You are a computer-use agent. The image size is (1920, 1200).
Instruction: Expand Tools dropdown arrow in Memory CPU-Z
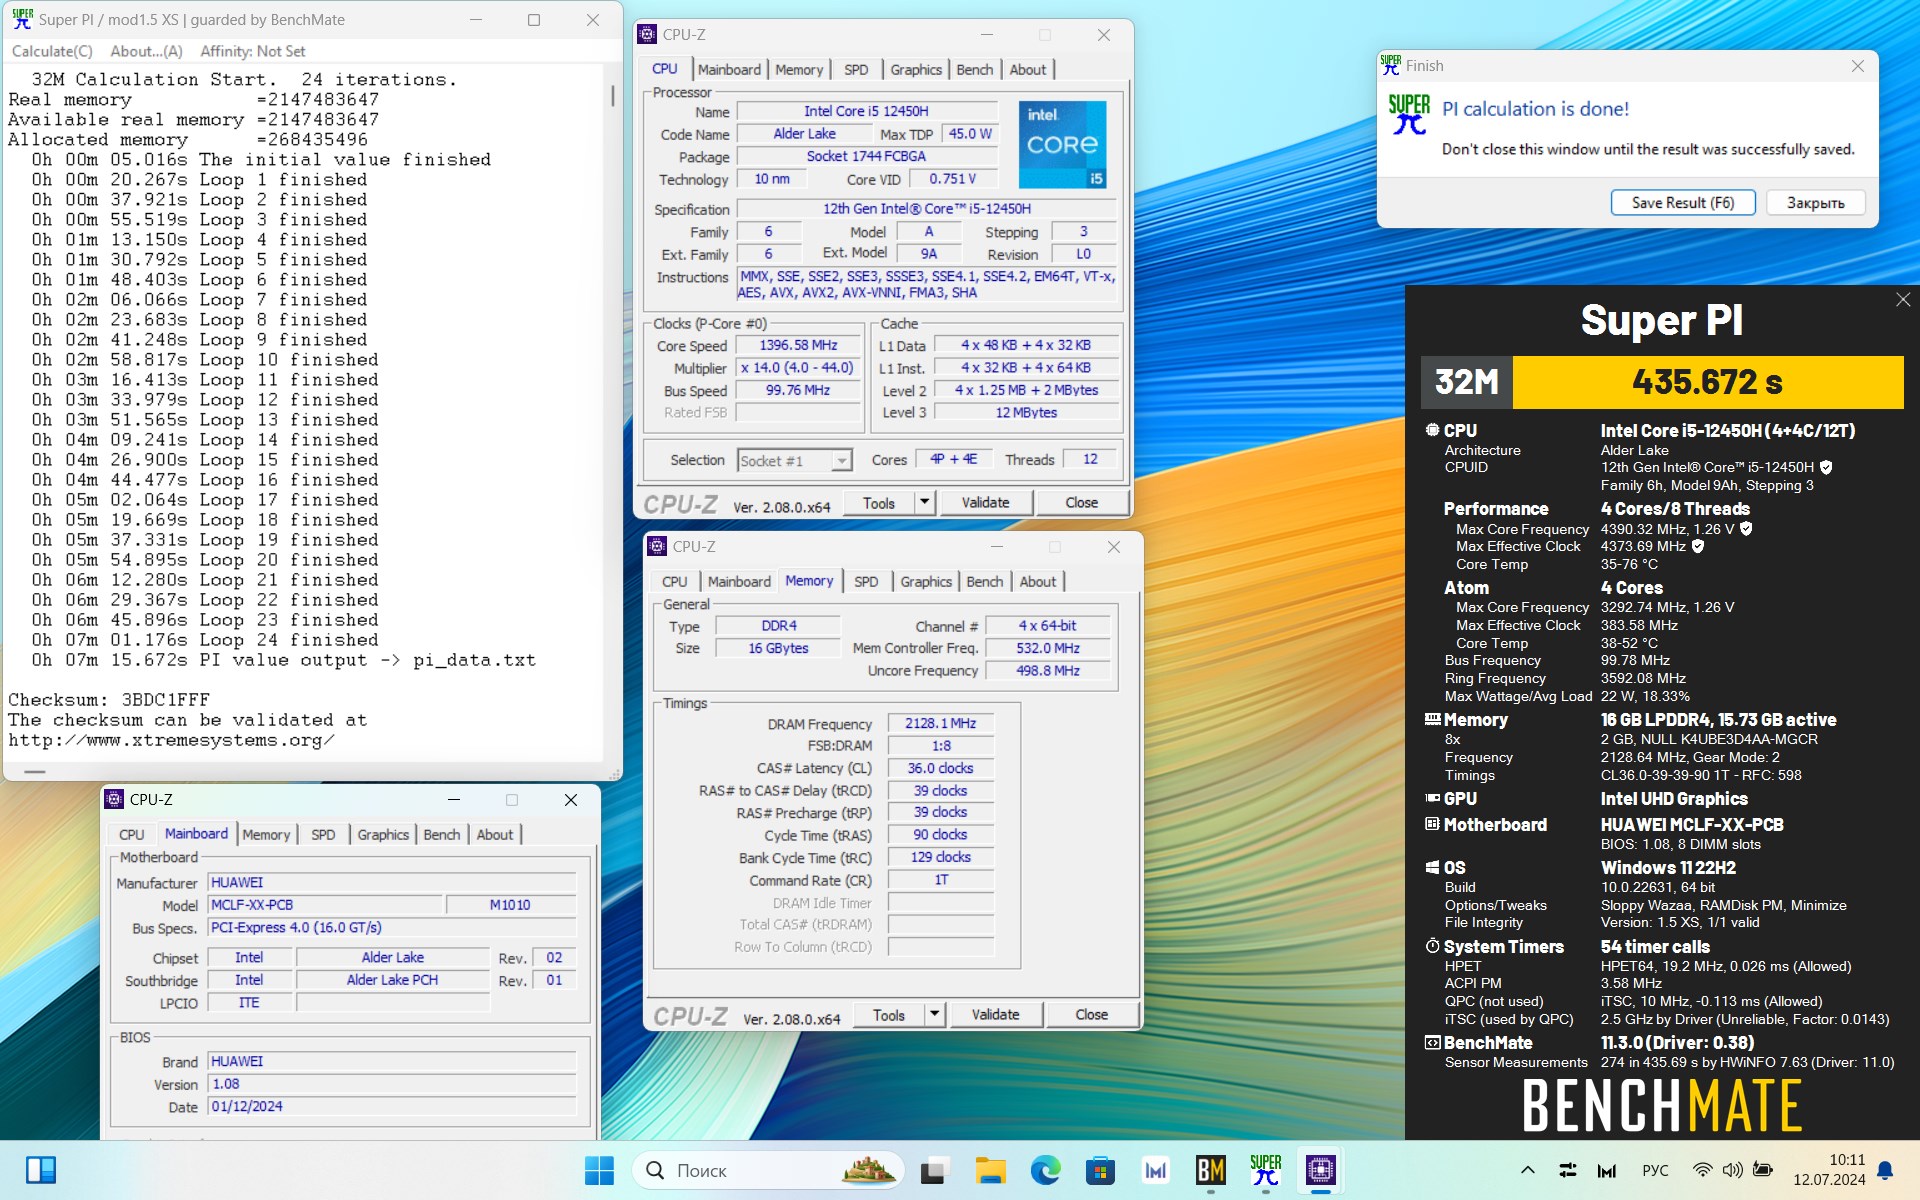[935, 1014]
